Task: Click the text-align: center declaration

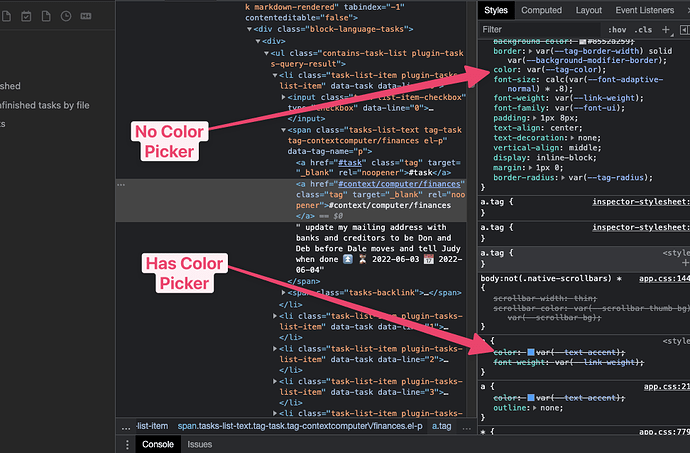Action: coord(538,128)
